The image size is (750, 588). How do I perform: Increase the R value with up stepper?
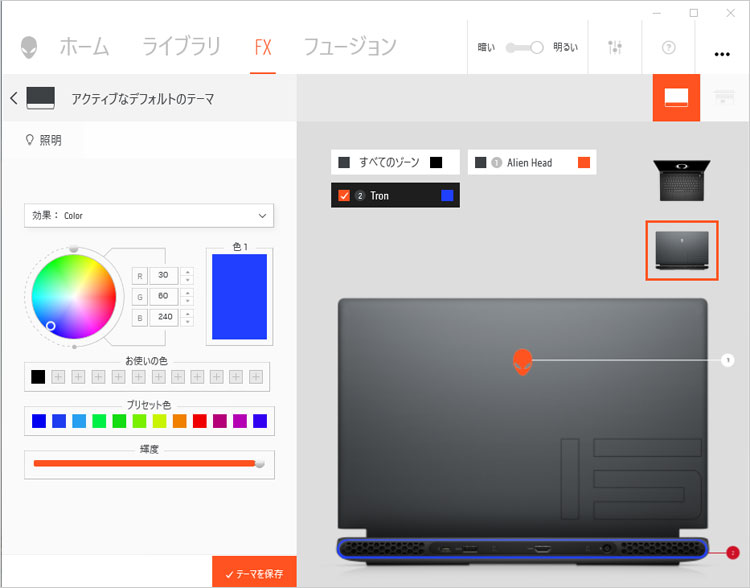[x=187, y=271]
